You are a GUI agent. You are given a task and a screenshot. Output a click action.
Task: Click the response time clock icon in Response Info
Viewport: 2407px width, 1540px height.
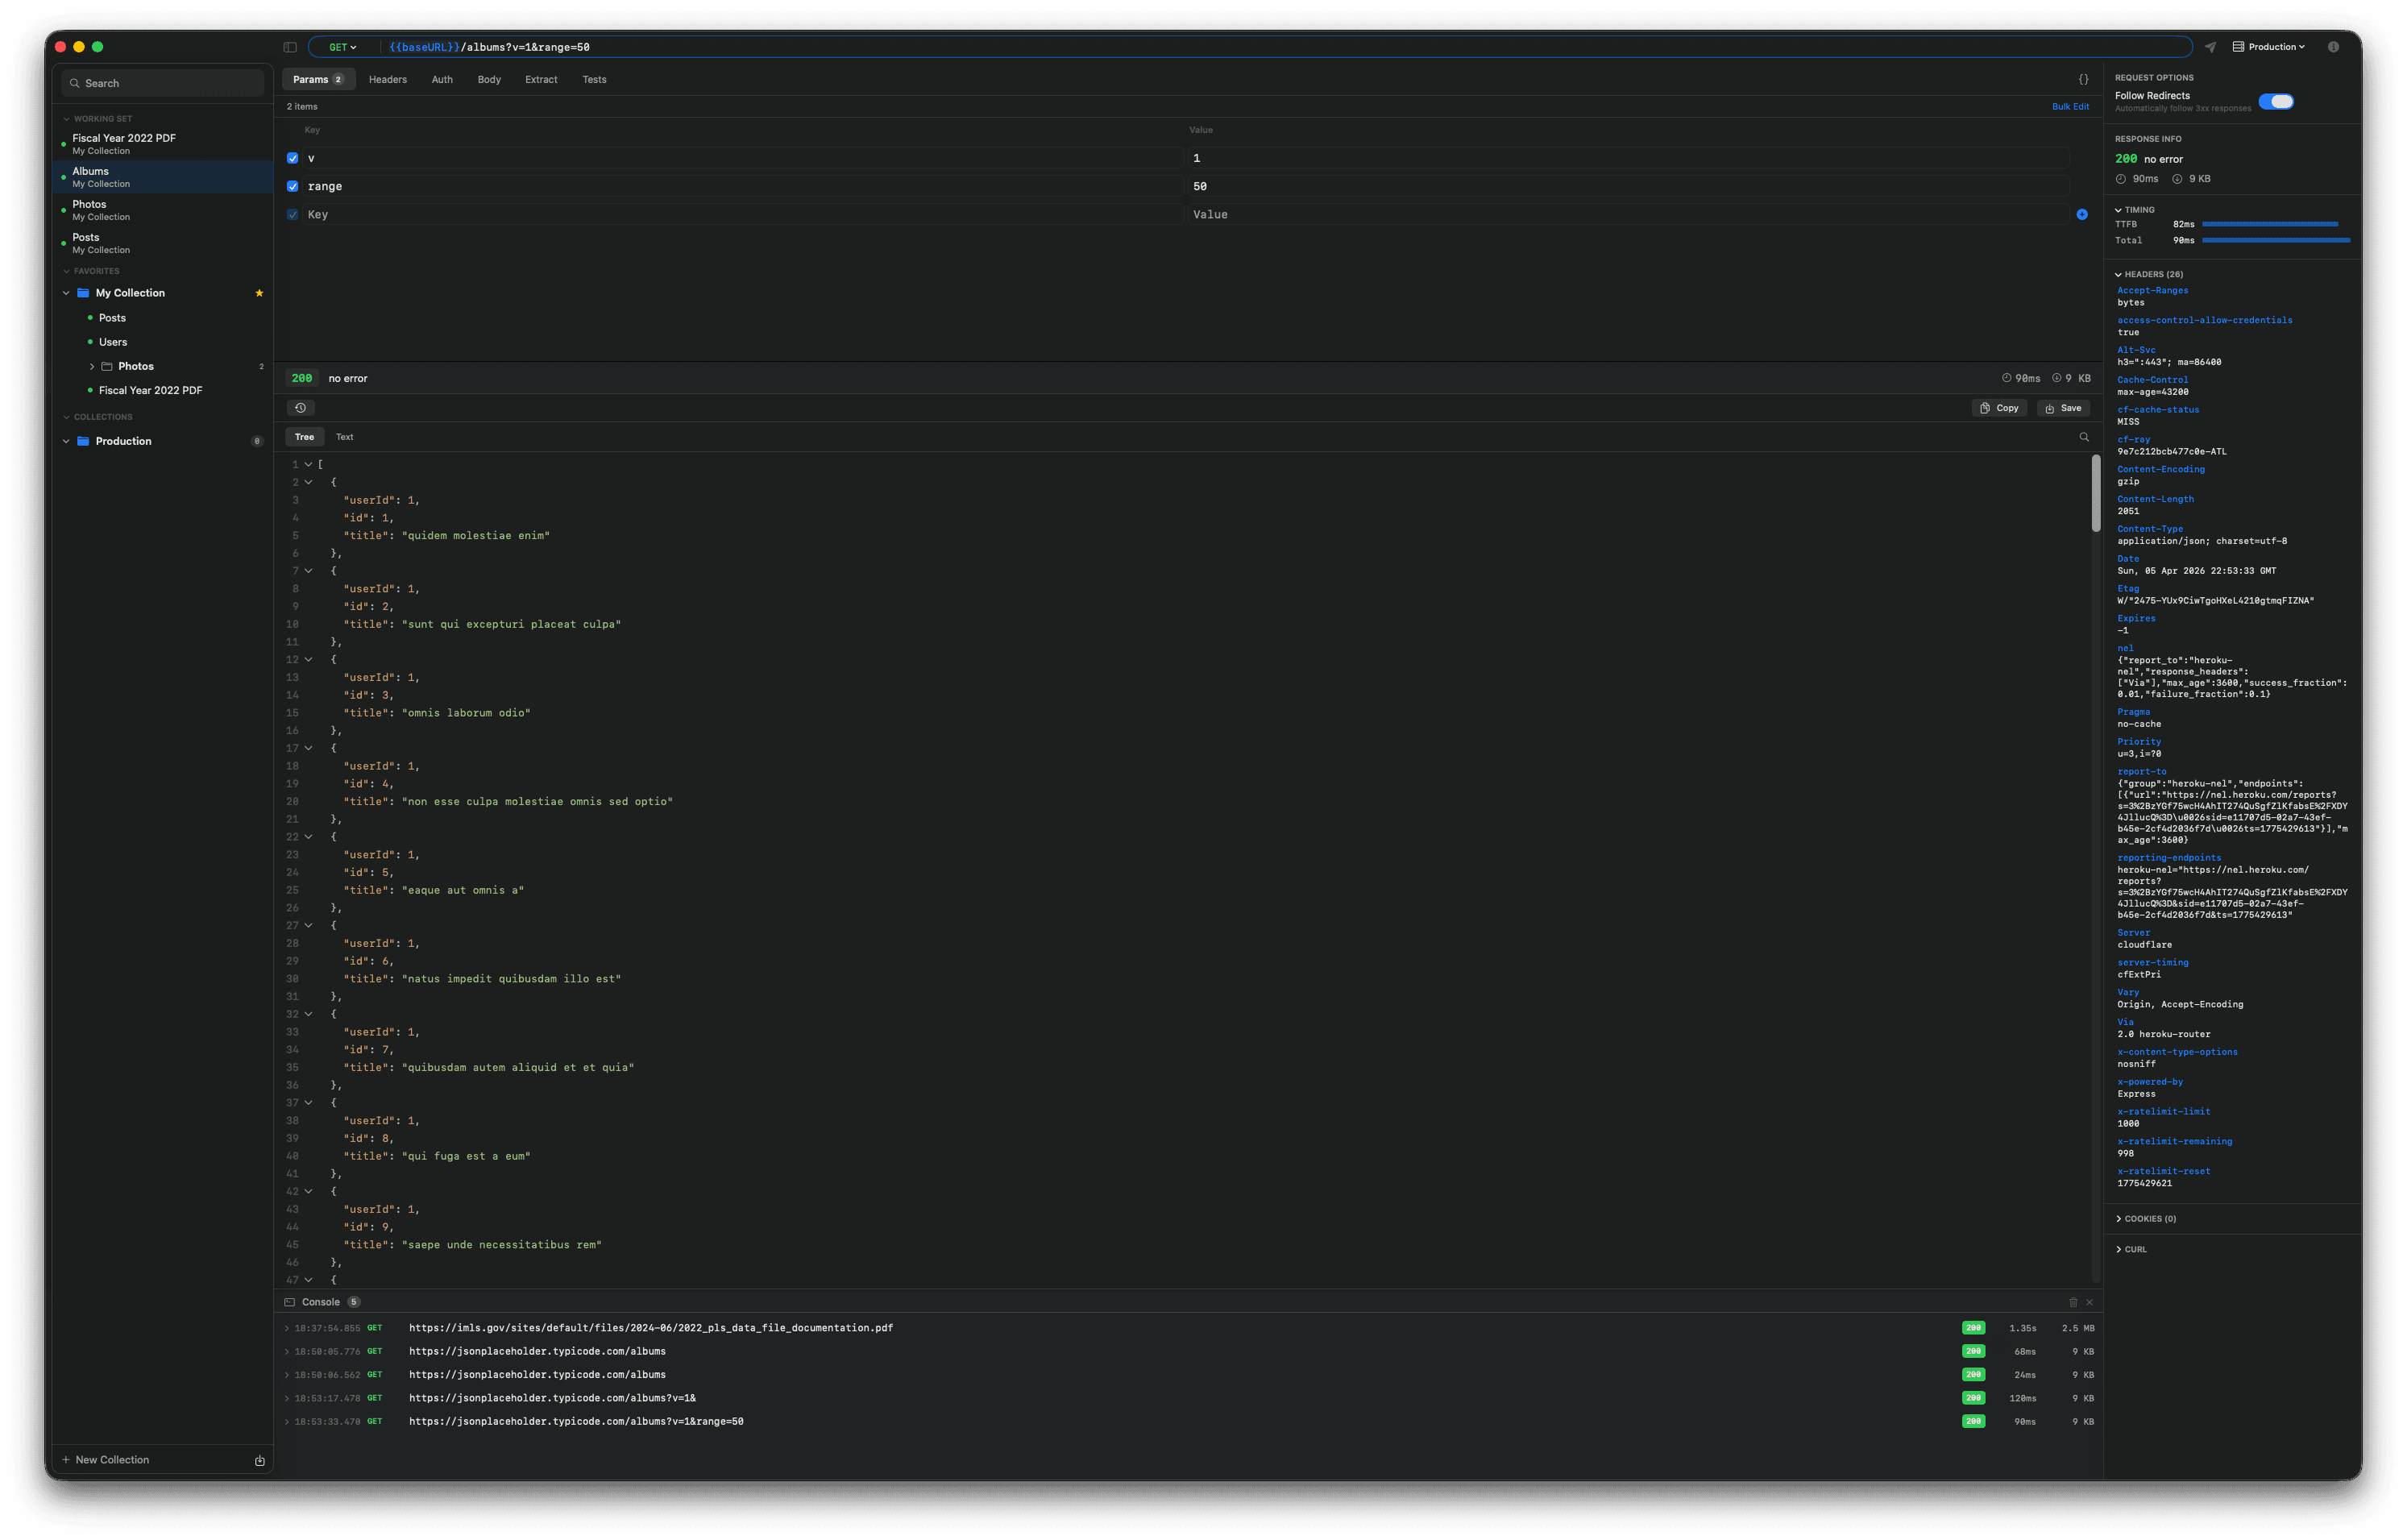tap(2121, 179)
